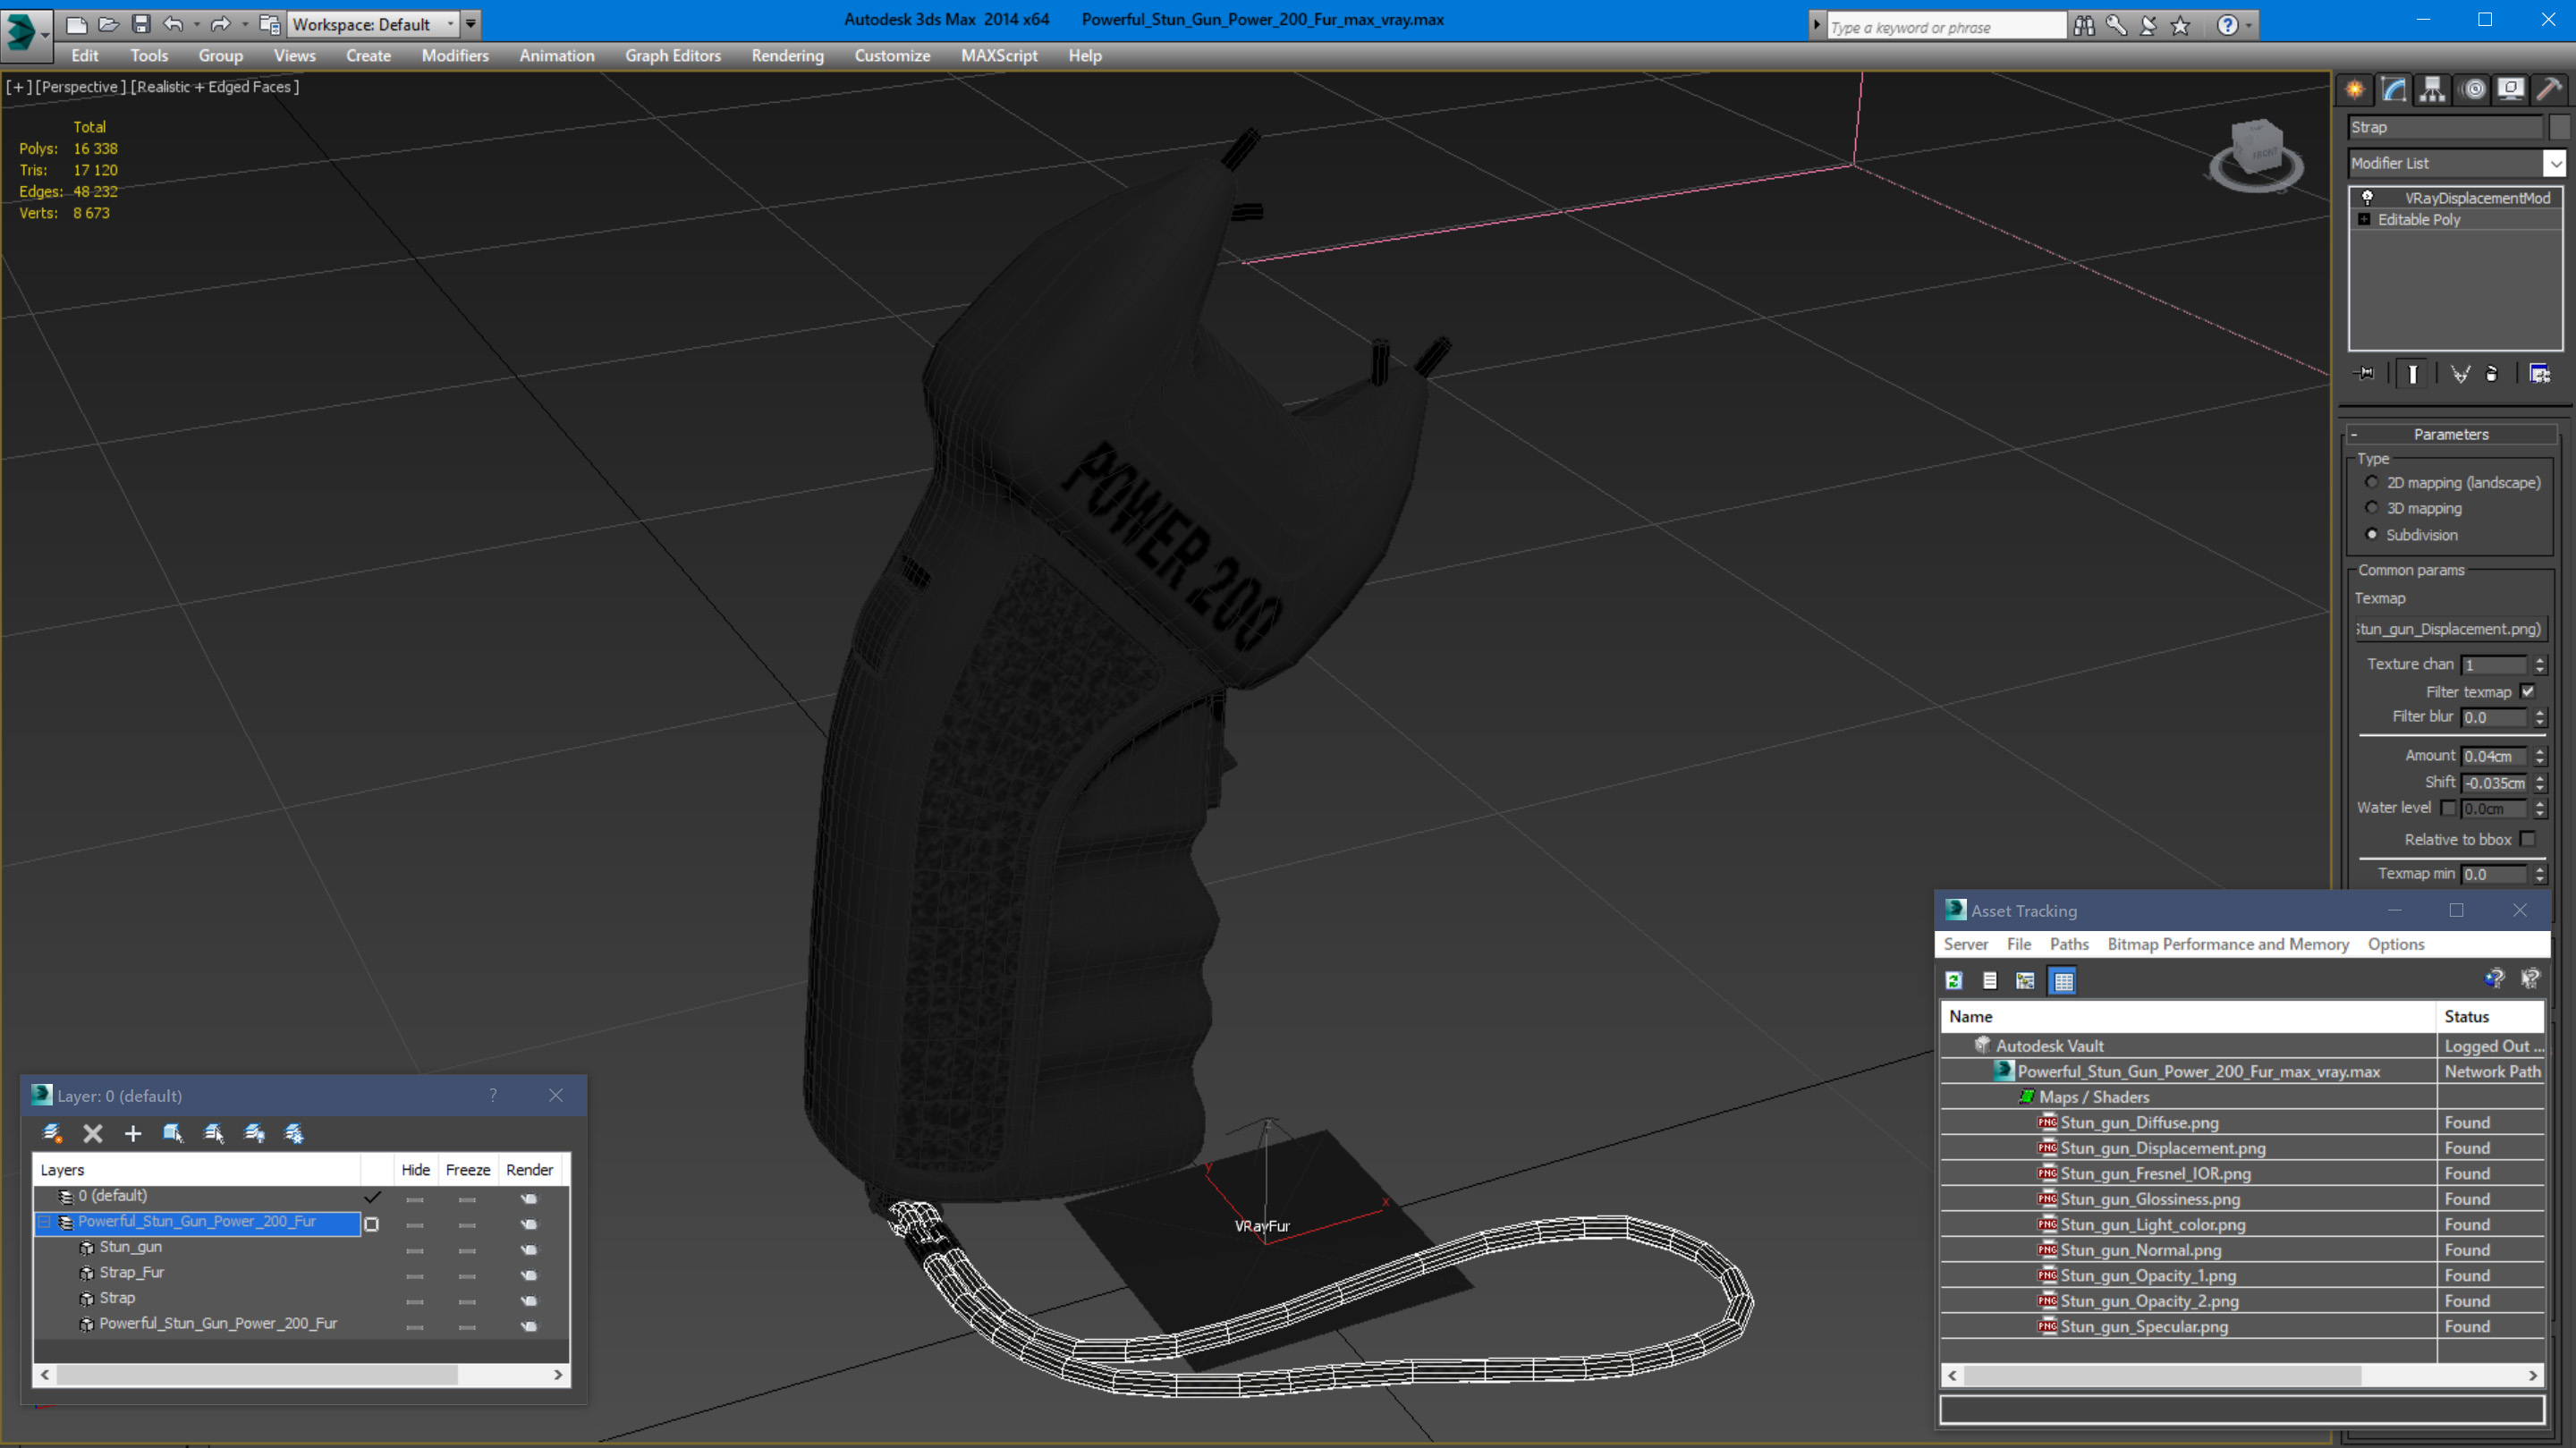
Task: Open the MAXScript menu
Action: (x=998, y=56)
